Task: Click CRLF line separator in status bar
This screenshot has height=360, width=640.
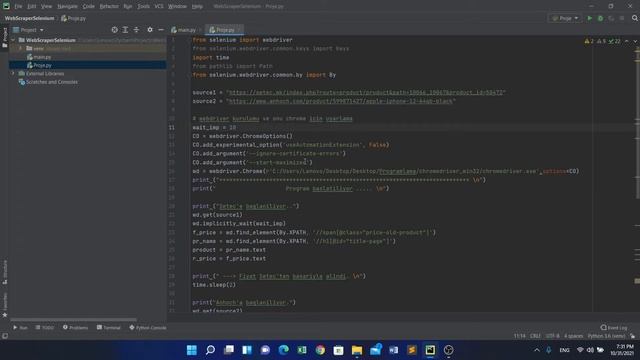Action: point(535,336)
